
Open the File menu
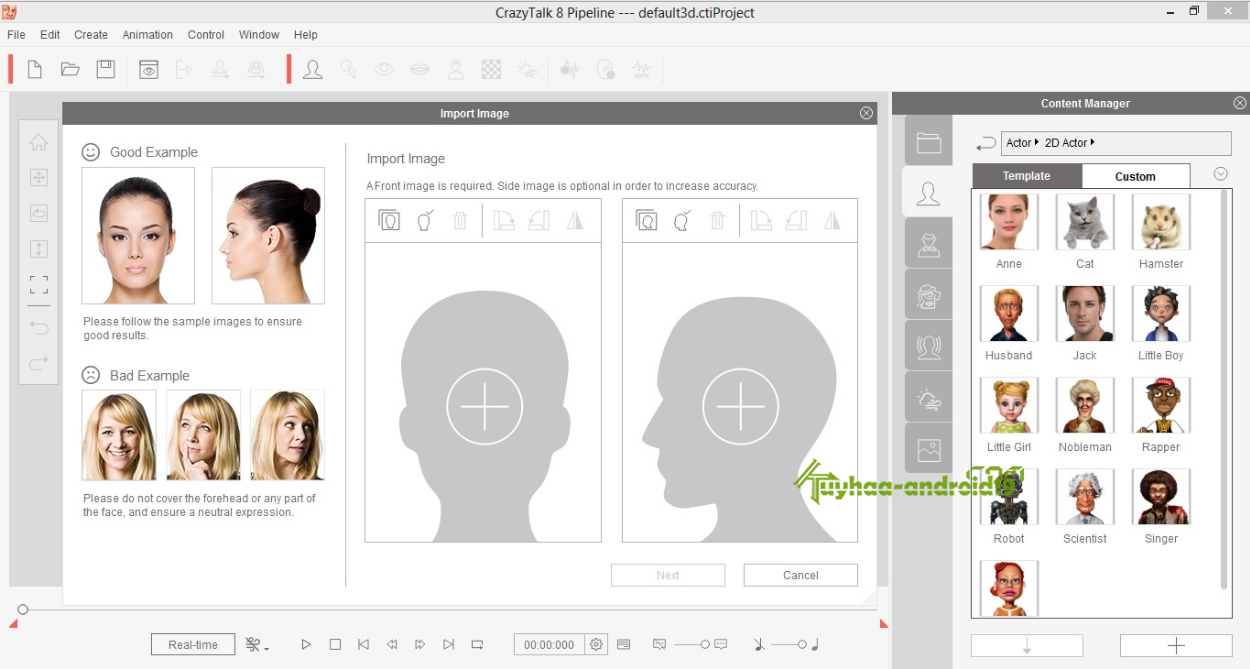point(16,34)
